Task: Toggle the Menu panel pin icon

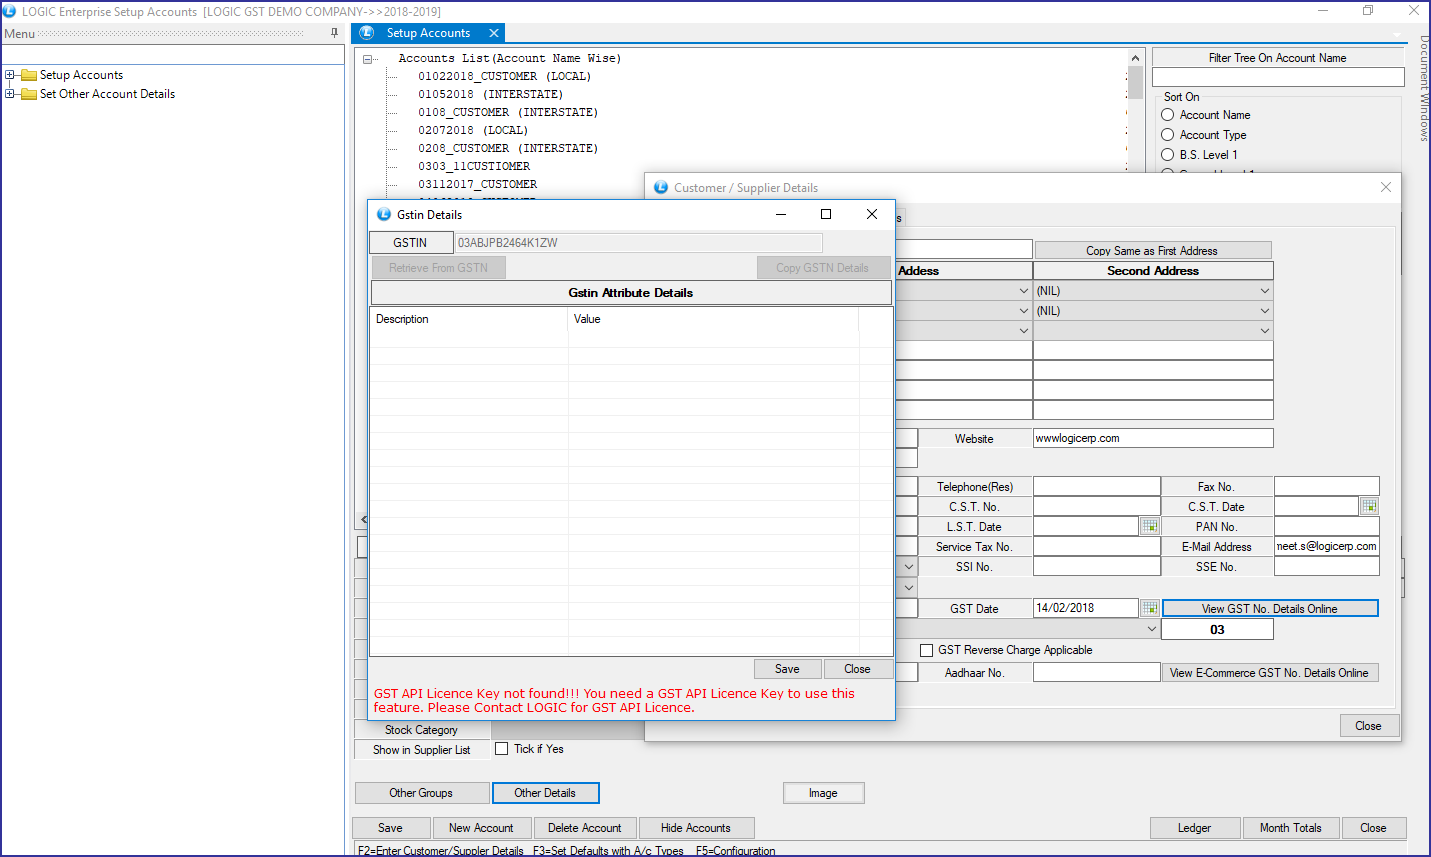Action: pos(334,33)
